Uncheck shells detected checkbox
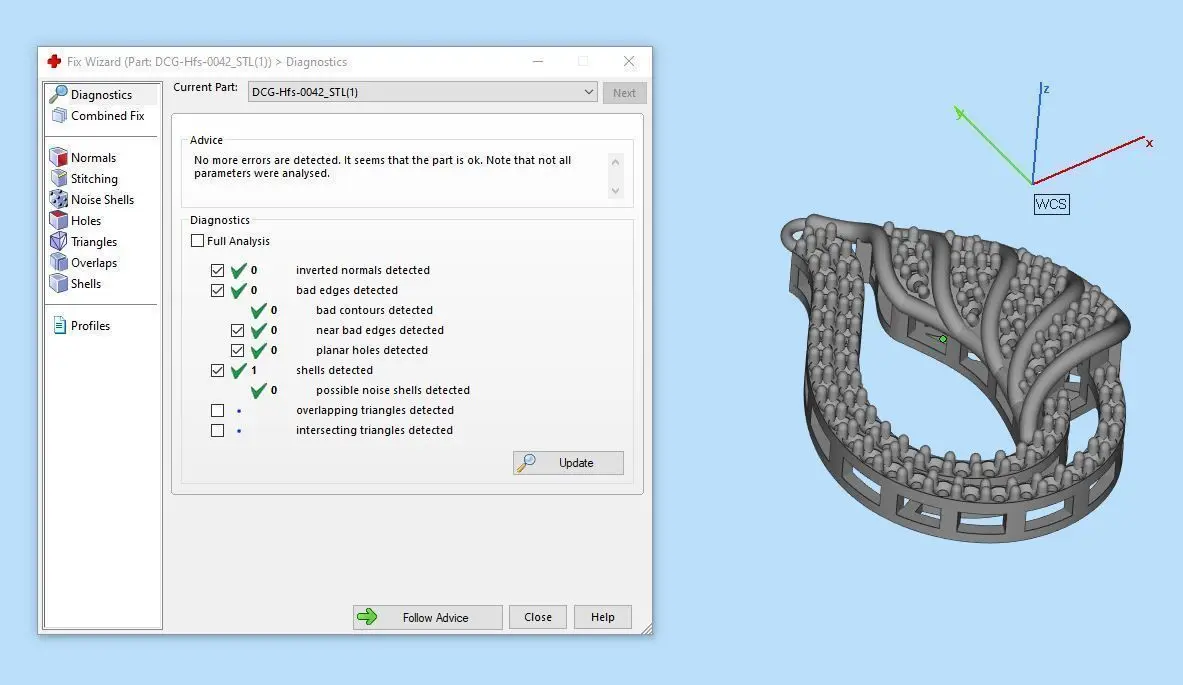This screenshot has width=1183, height=685. coord(217,370)
